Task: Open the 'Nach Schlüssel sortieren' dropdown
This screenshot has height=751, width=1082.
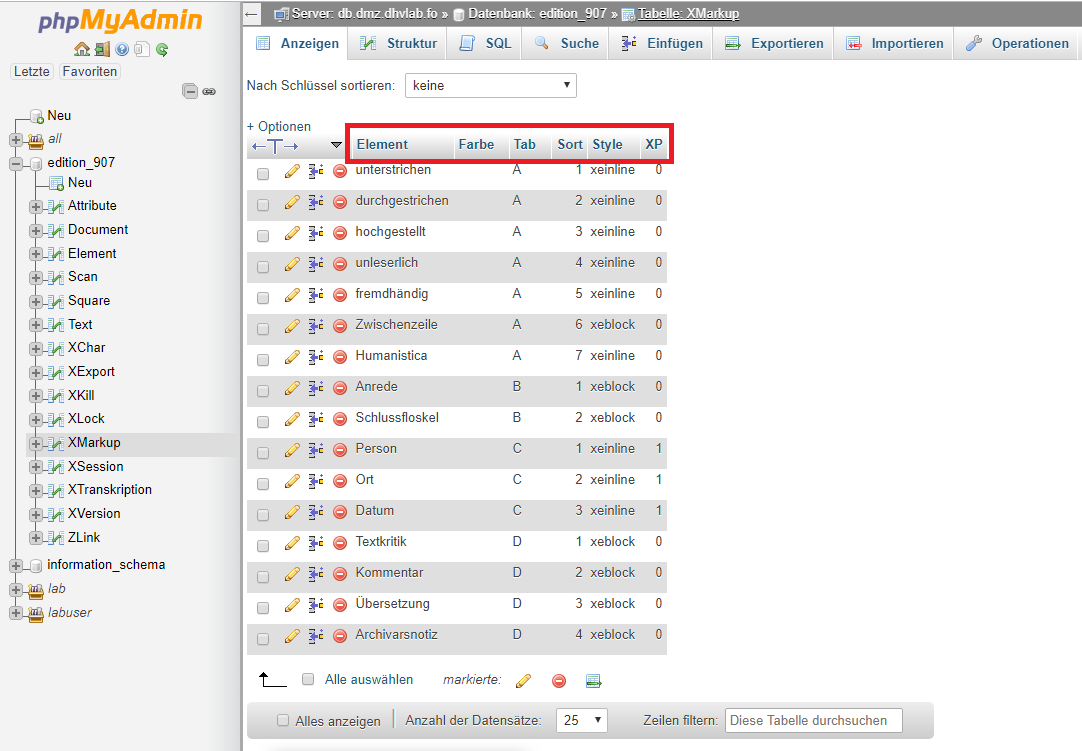Action: 490,86
